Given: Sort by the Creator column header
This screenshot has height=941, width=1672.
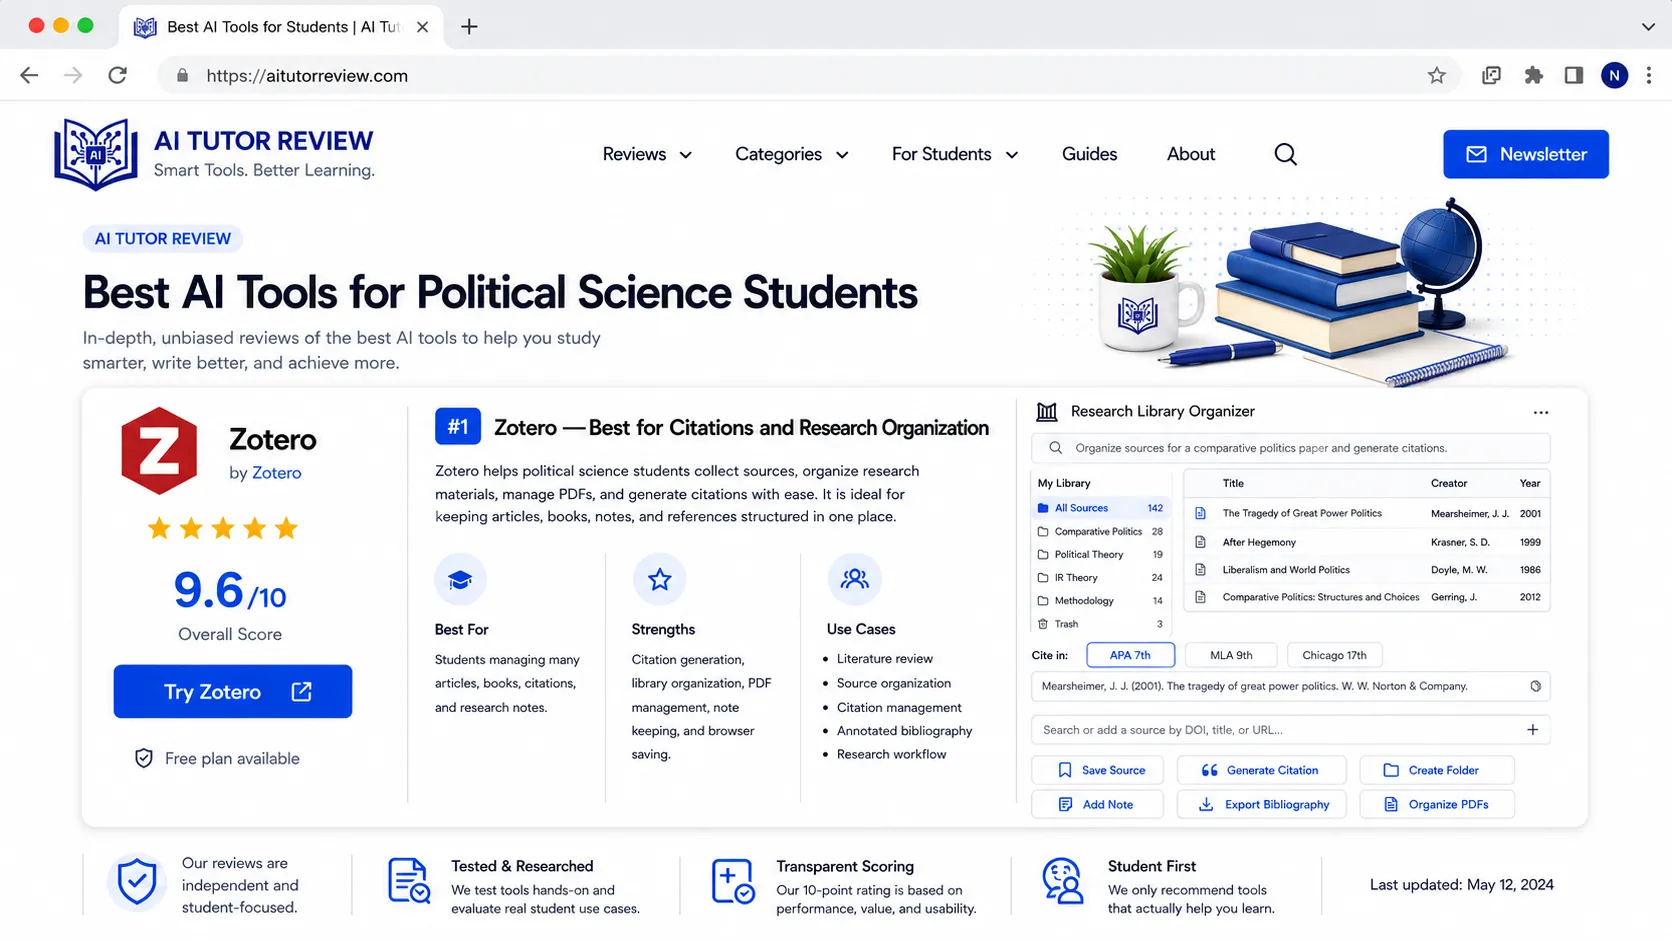Looking at the screenshot, I should click(x=1449, y=483).
